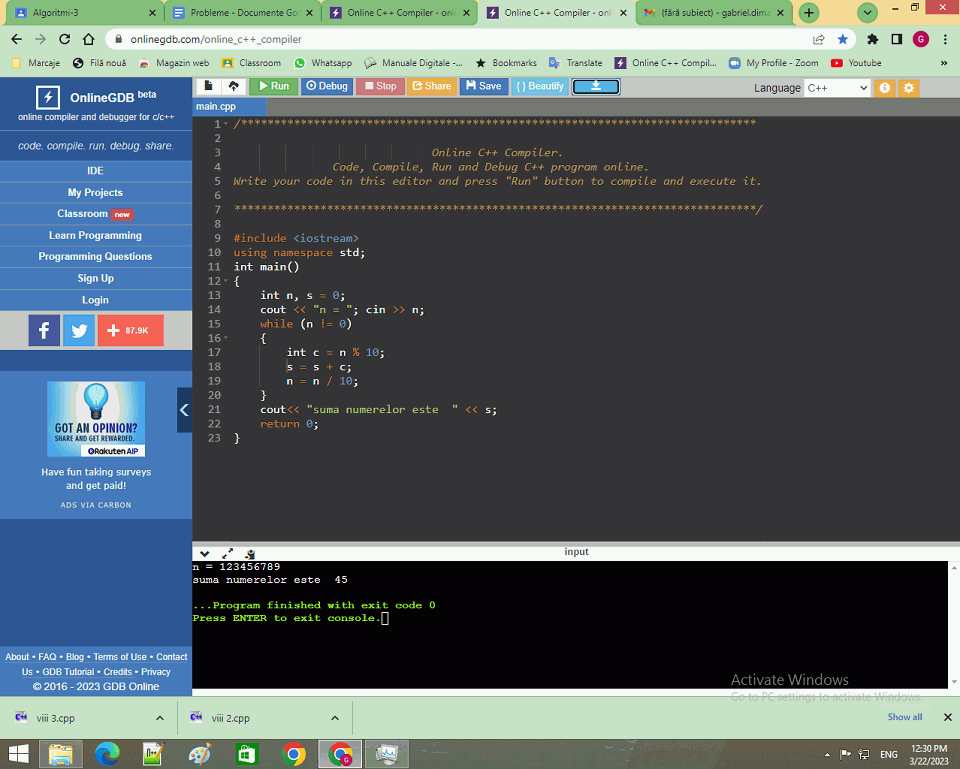Collapse the left sidebar arrow
This screenshot has height=769, width=960.
[184, 410]
